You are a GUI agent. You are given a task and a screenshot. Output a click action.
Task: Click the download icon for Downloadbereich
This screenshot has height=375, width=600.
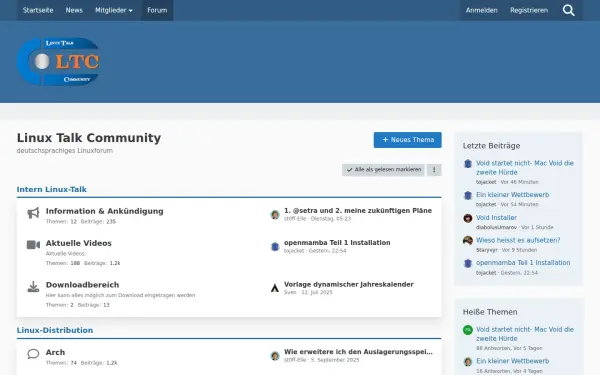pyautogui.click(x=33, y=287)
